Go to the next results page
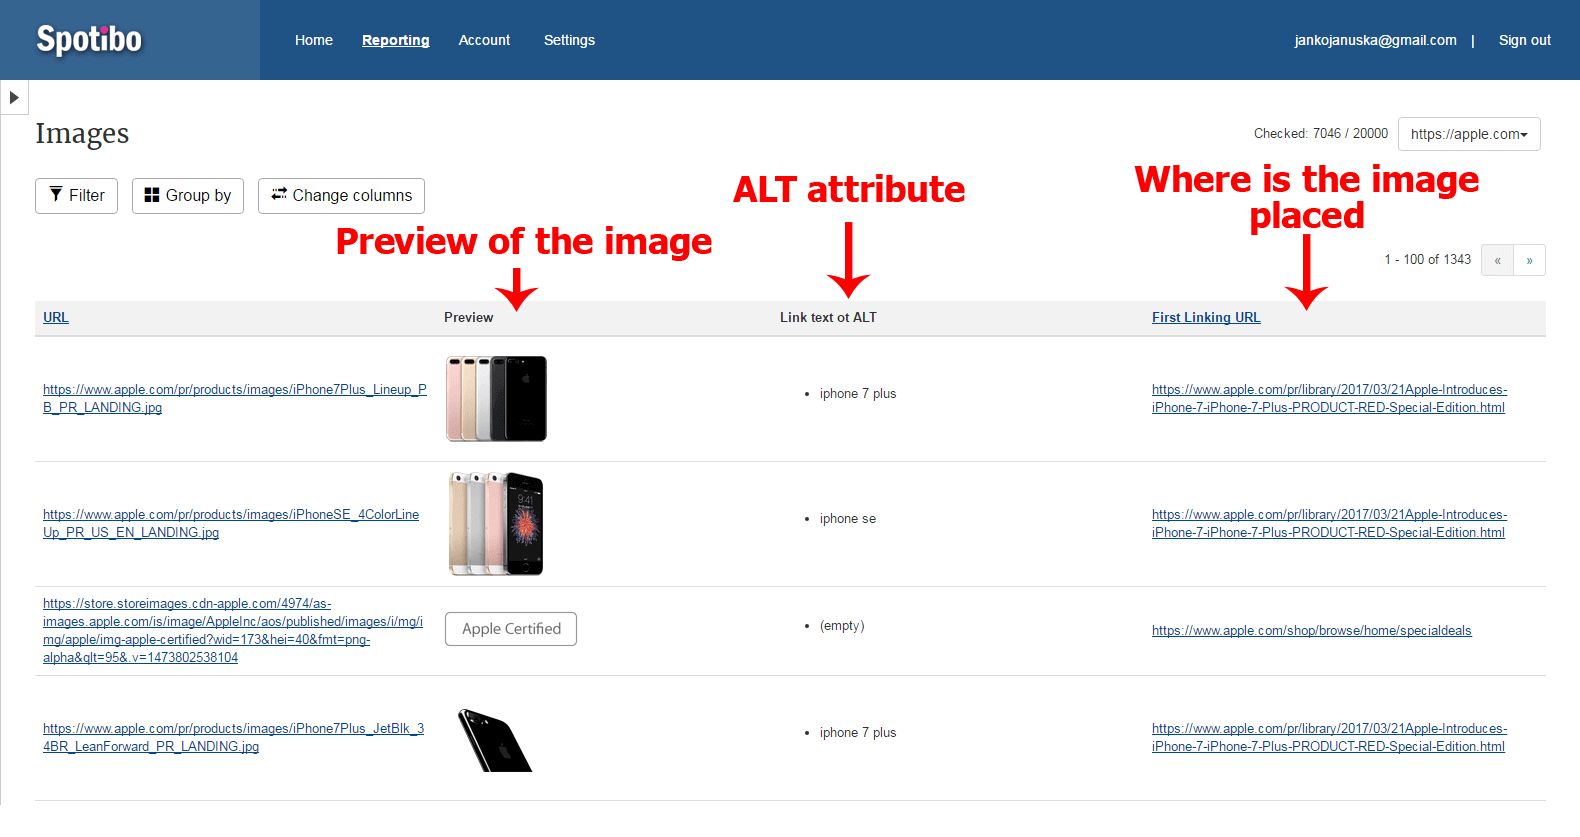 click(1529, 260)
